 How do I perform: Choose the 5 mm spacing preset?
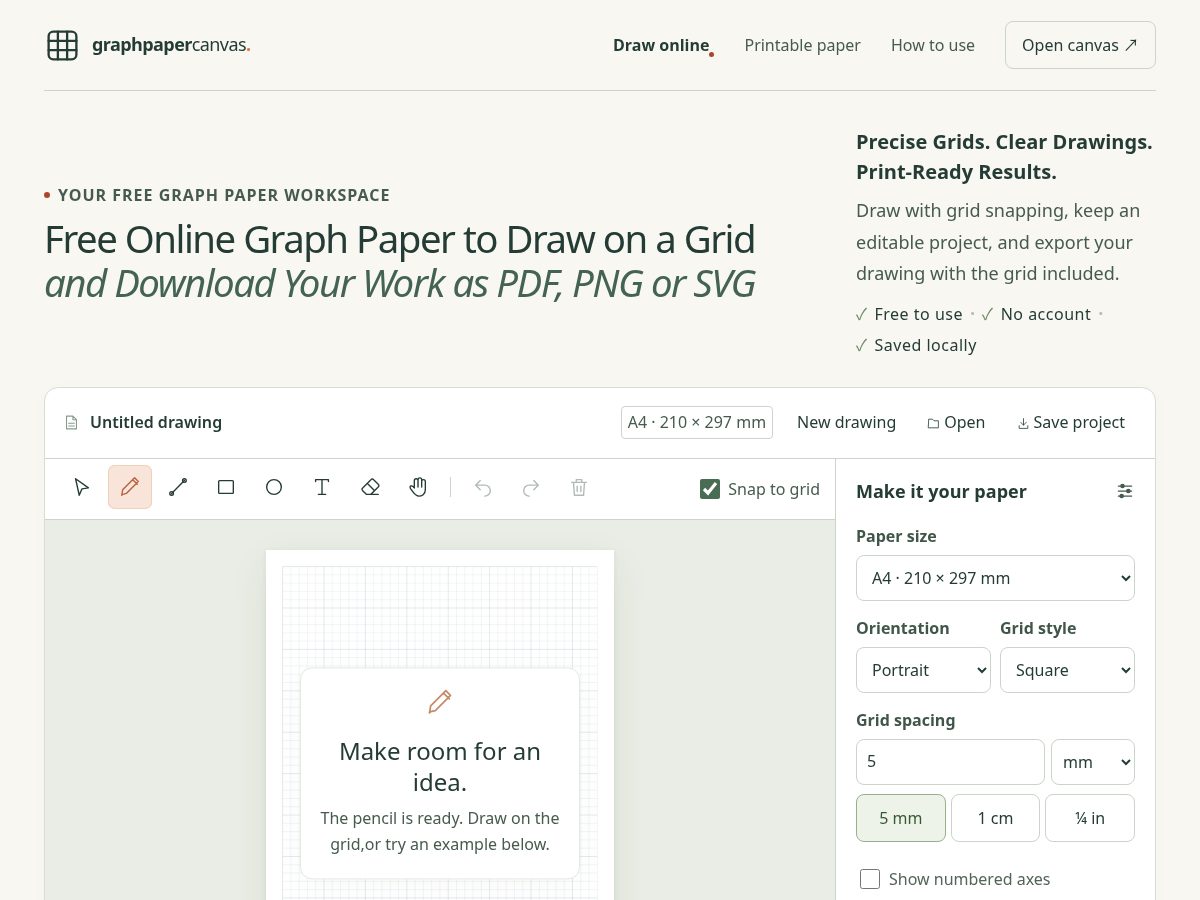click(x=901, y=818)
